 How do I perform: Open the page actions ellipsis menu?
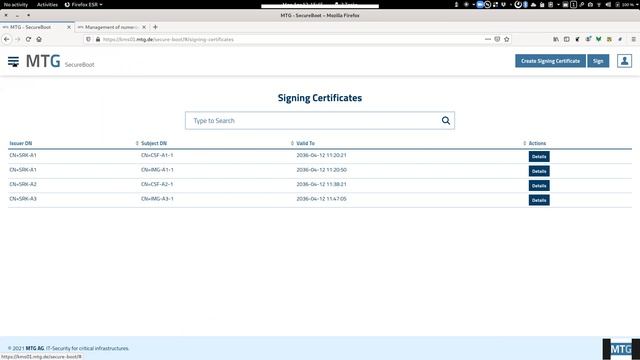(488, 39)
